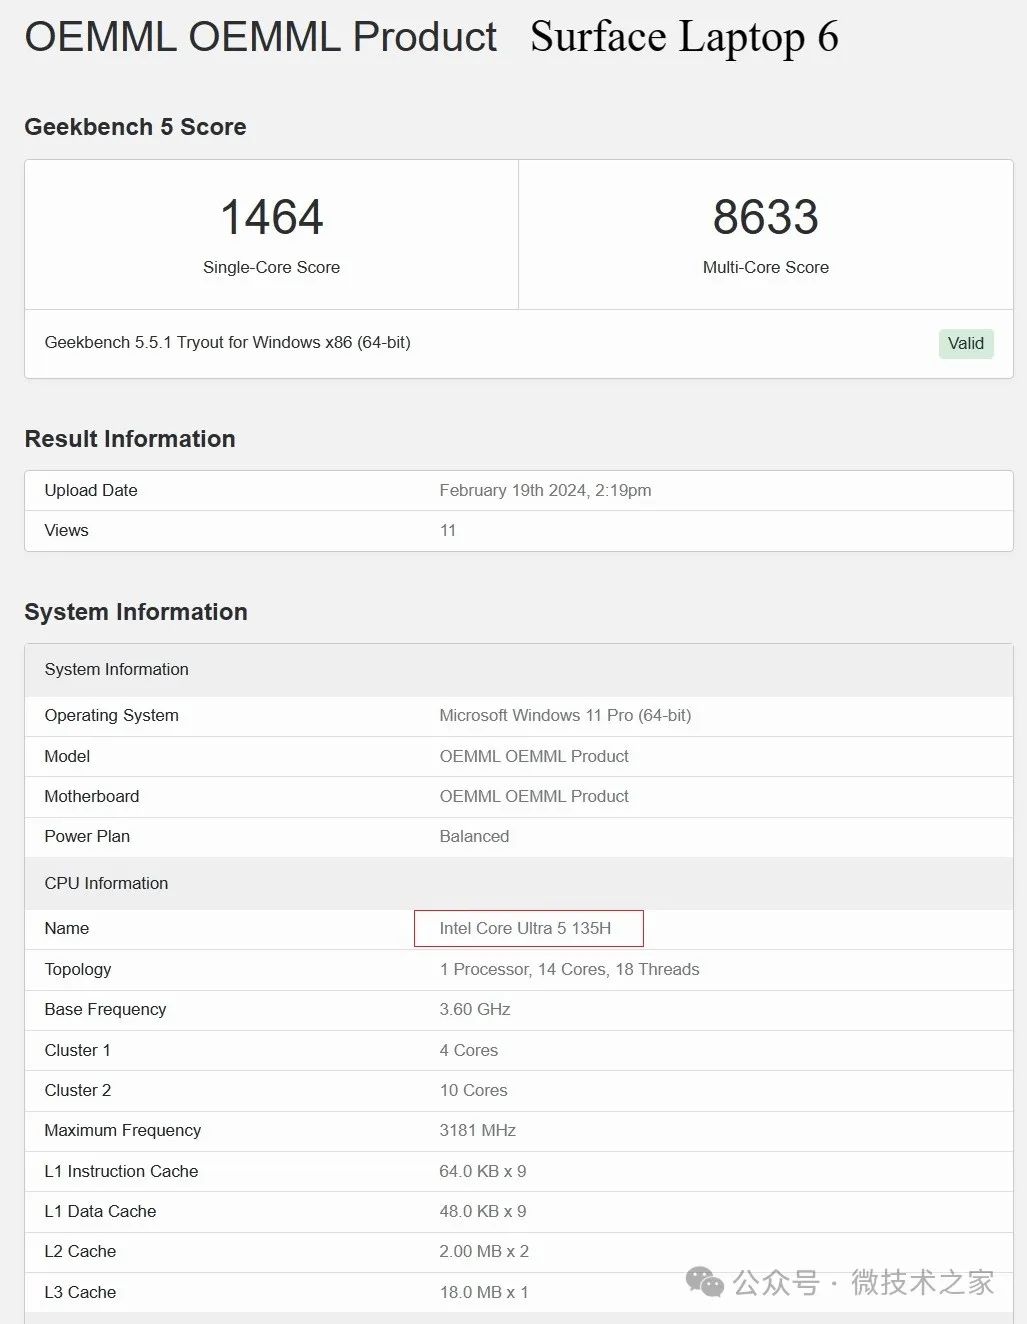
Task: Click the 'L1 Instruction Cache' label
Action: [121, 1171]
